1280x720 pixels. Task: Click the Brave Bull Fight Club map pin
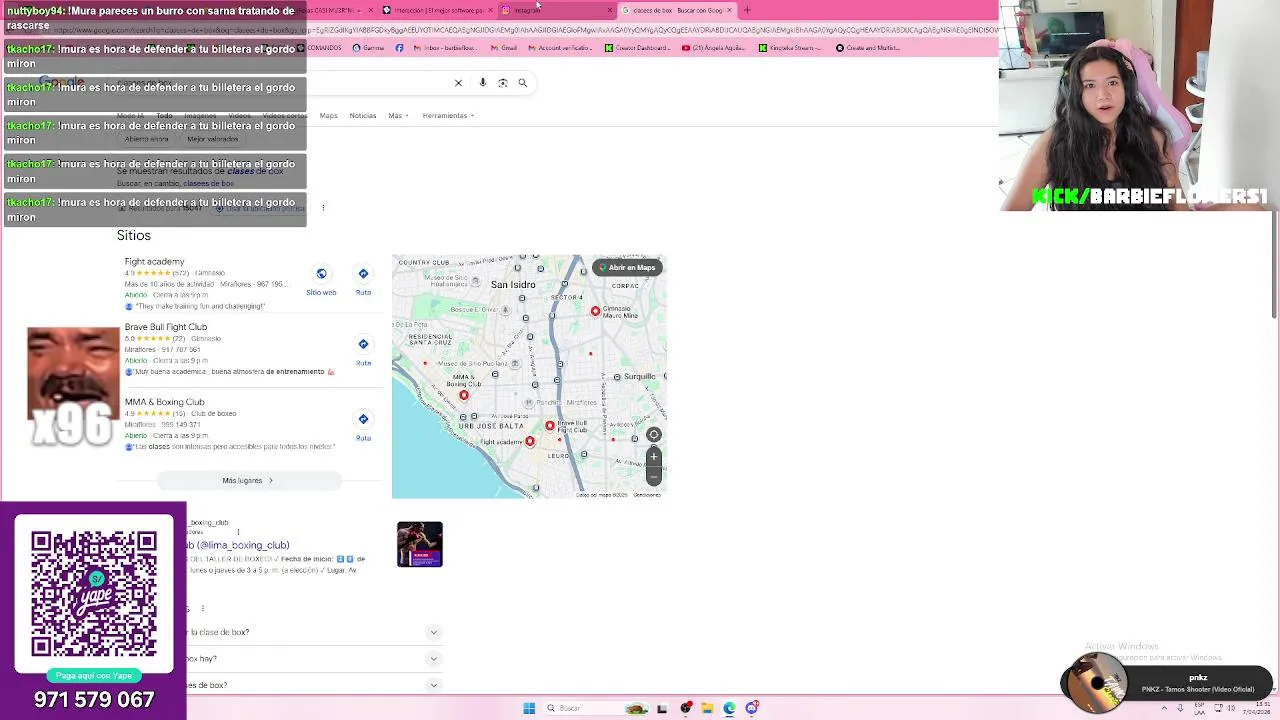(x=549, y=426)
